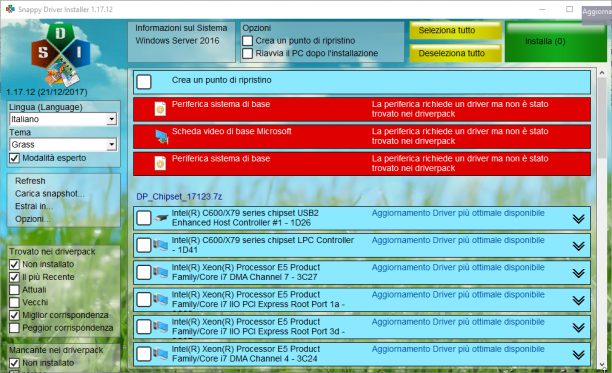Select the DMA Channel 7 driver checkbox
612x373 pixels.
pos(144,273)
